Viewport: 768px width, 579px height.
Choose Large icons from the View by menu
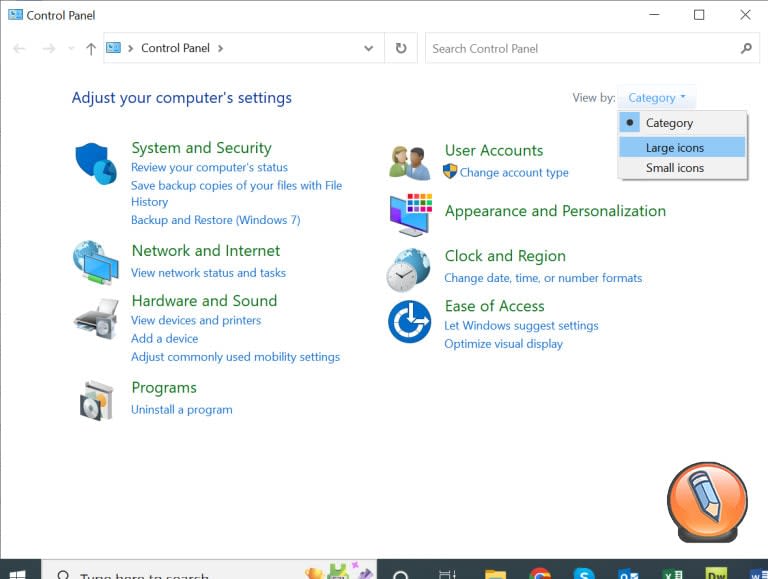coord(683,147)
